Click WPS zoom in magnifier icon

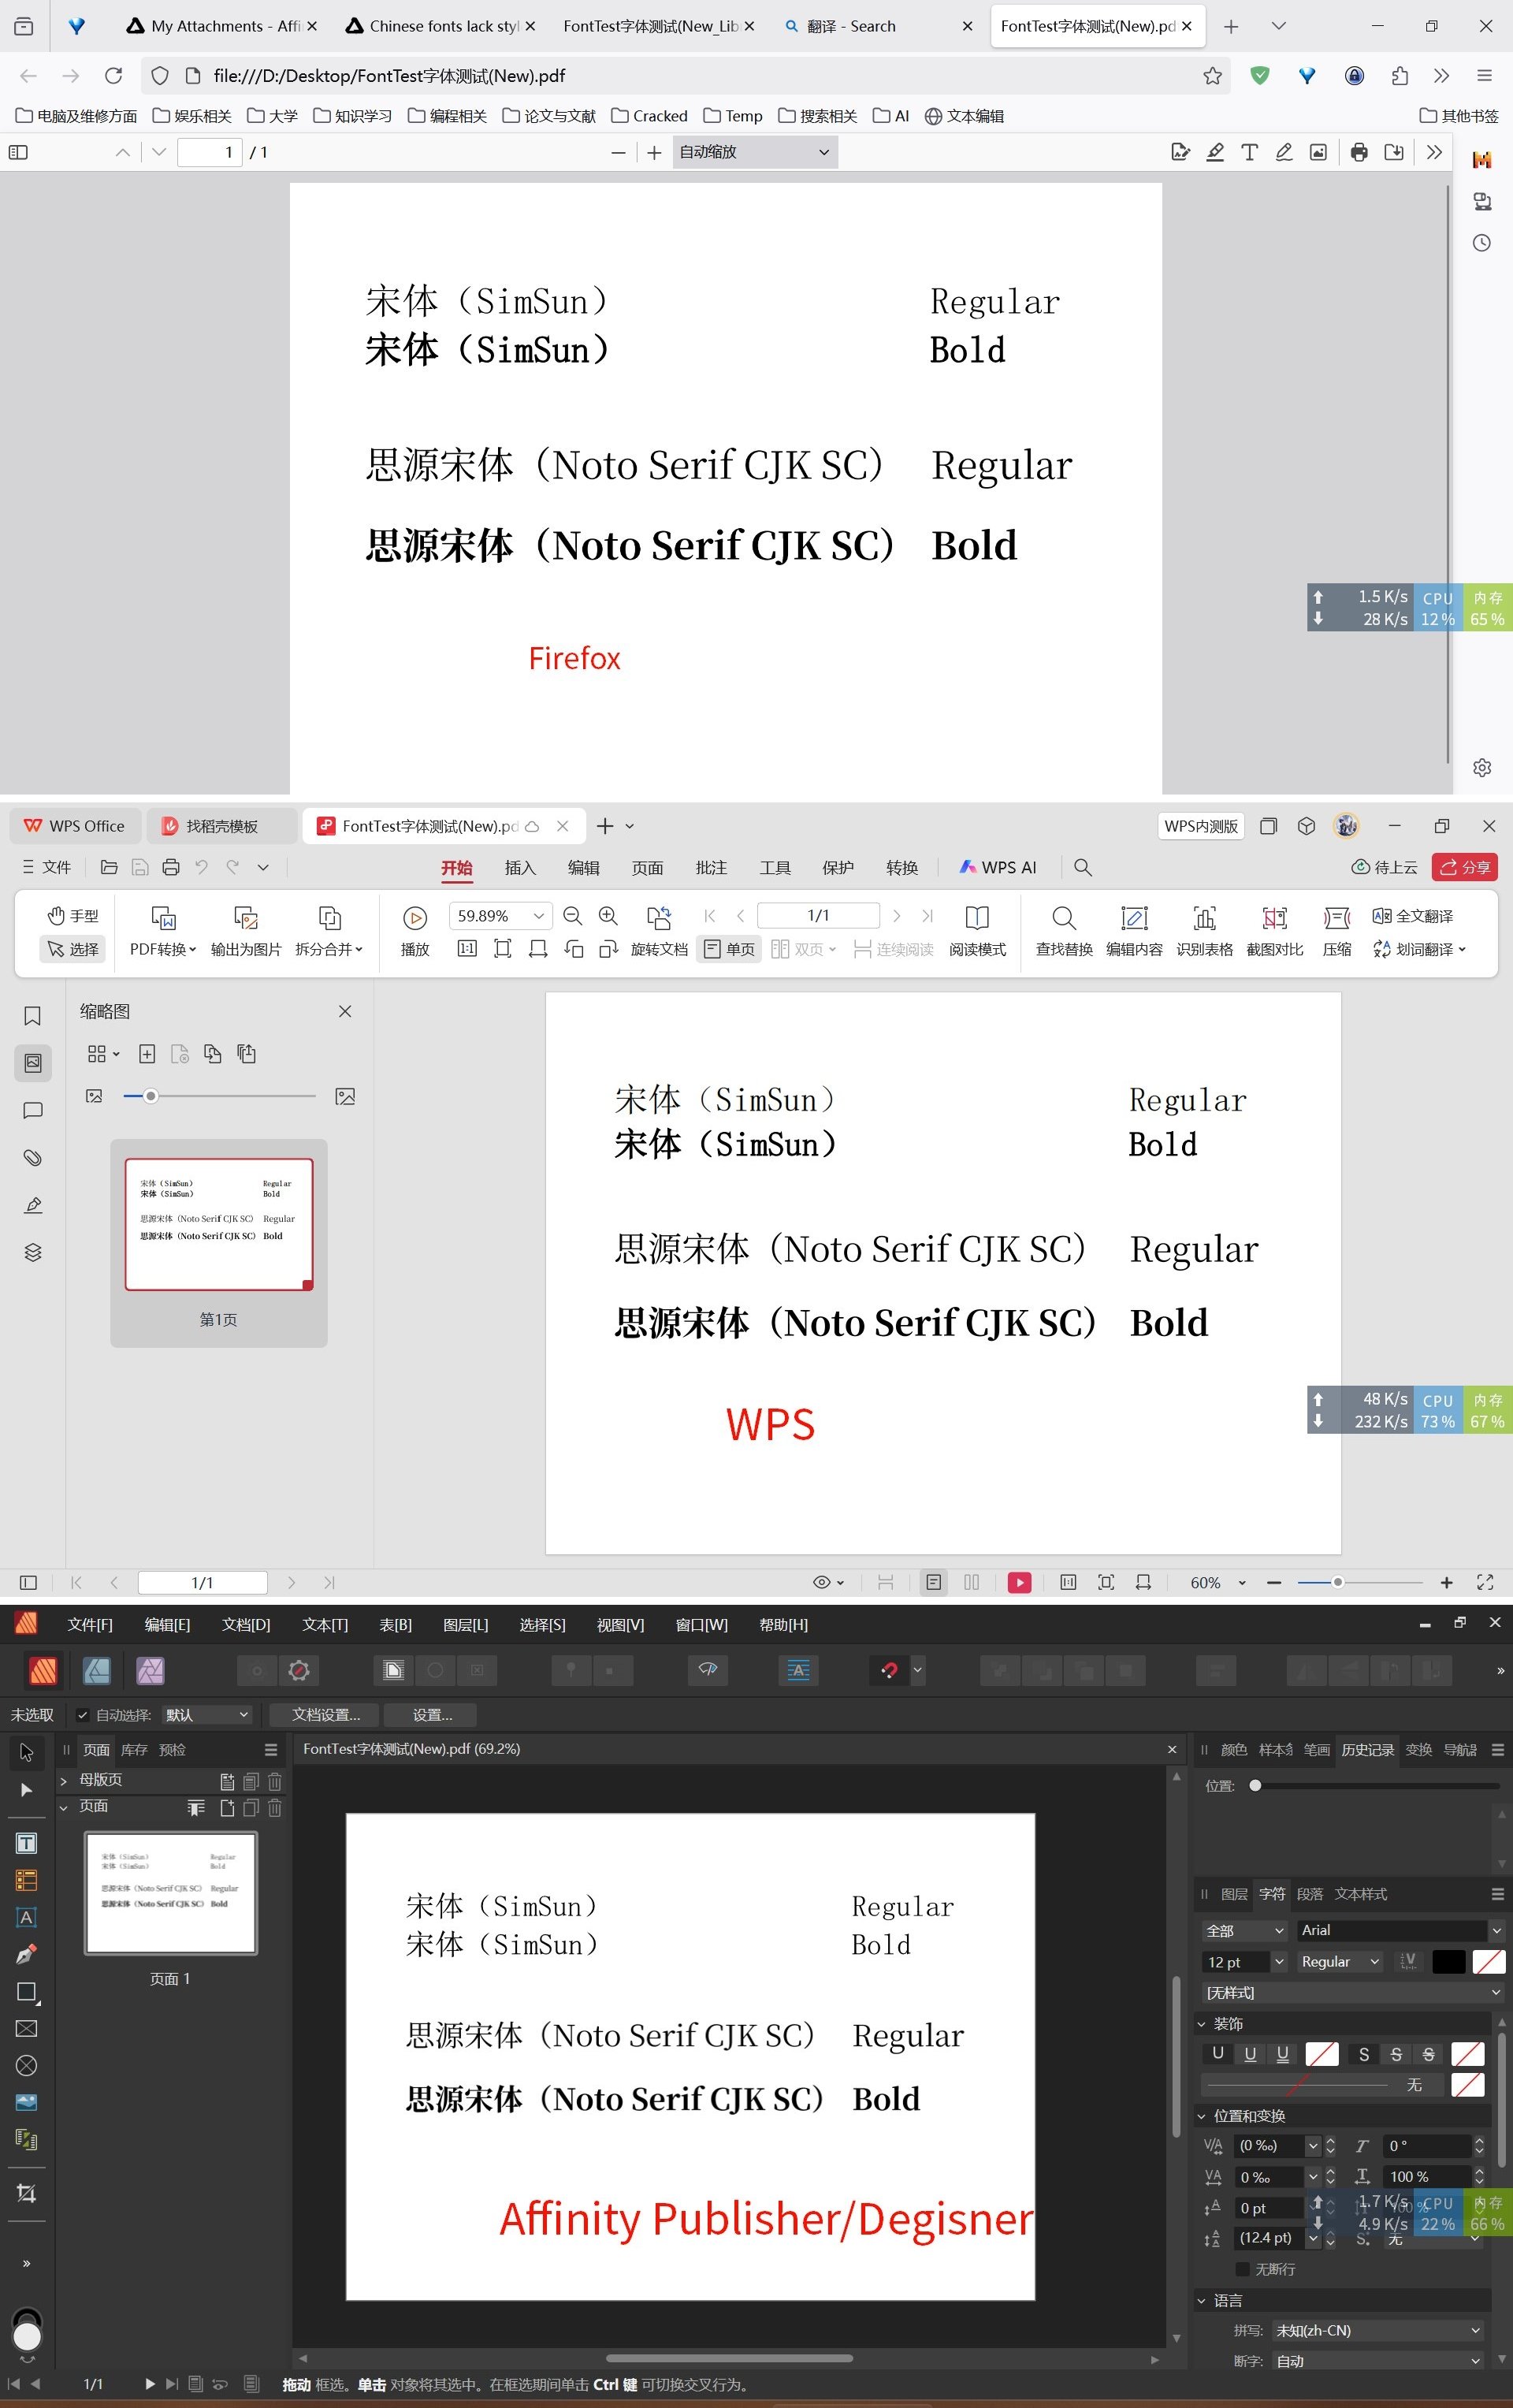[x=608, y=915]
